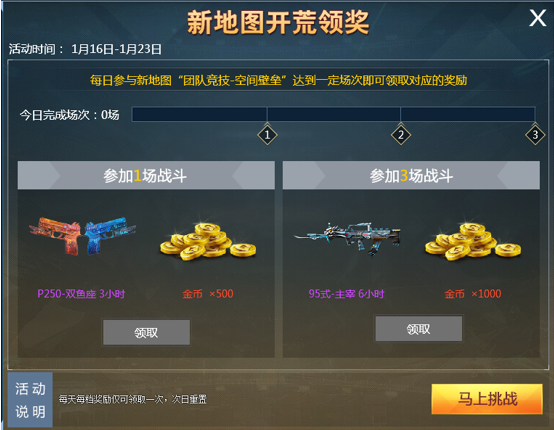Click the P250-双鱼座 dual pistols icon
554x430 pixels.
click(82, 236)
